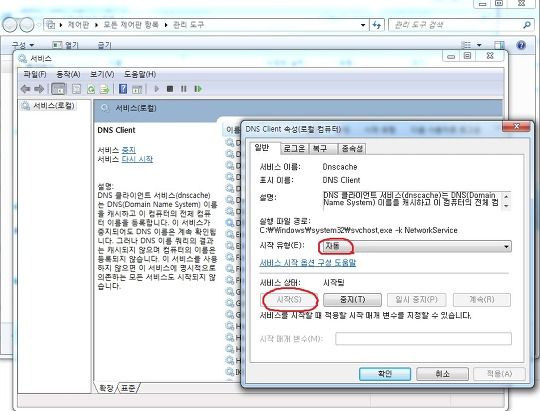
Task: Click the Start Service play icon
Action: tap(156, 89)
